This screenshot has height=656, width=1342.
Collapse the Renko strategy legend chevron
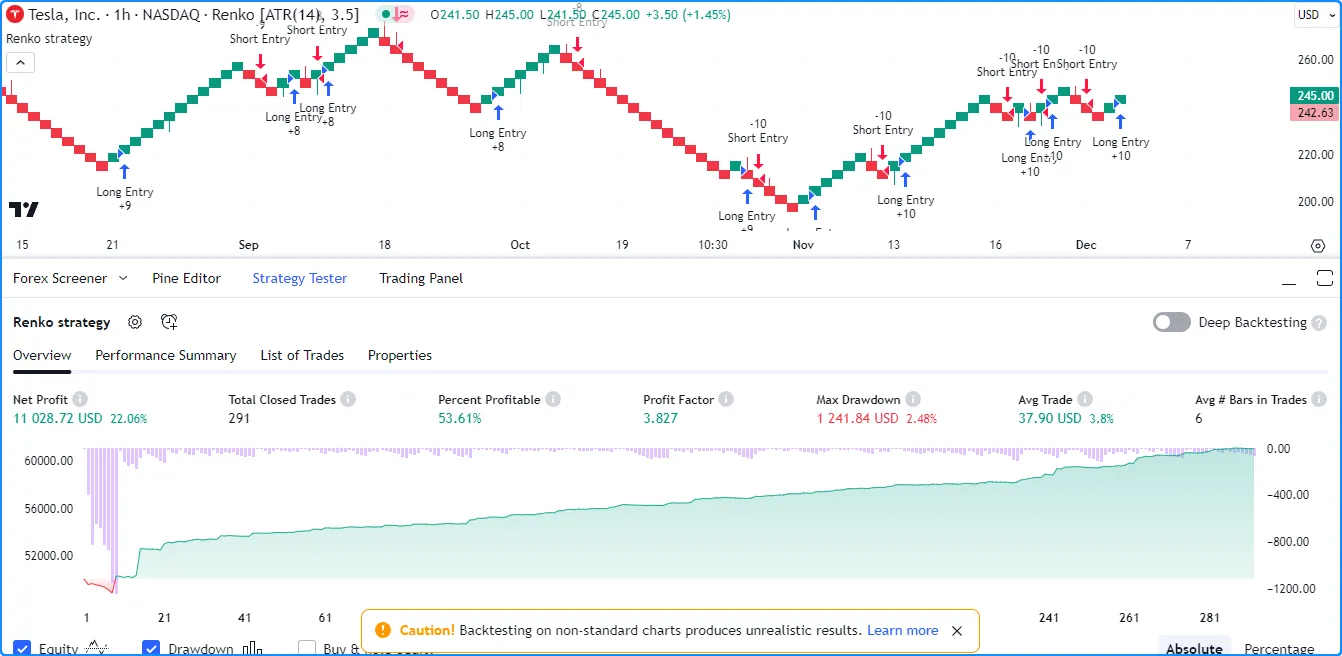pyautogui.click(x=20, y=62)
